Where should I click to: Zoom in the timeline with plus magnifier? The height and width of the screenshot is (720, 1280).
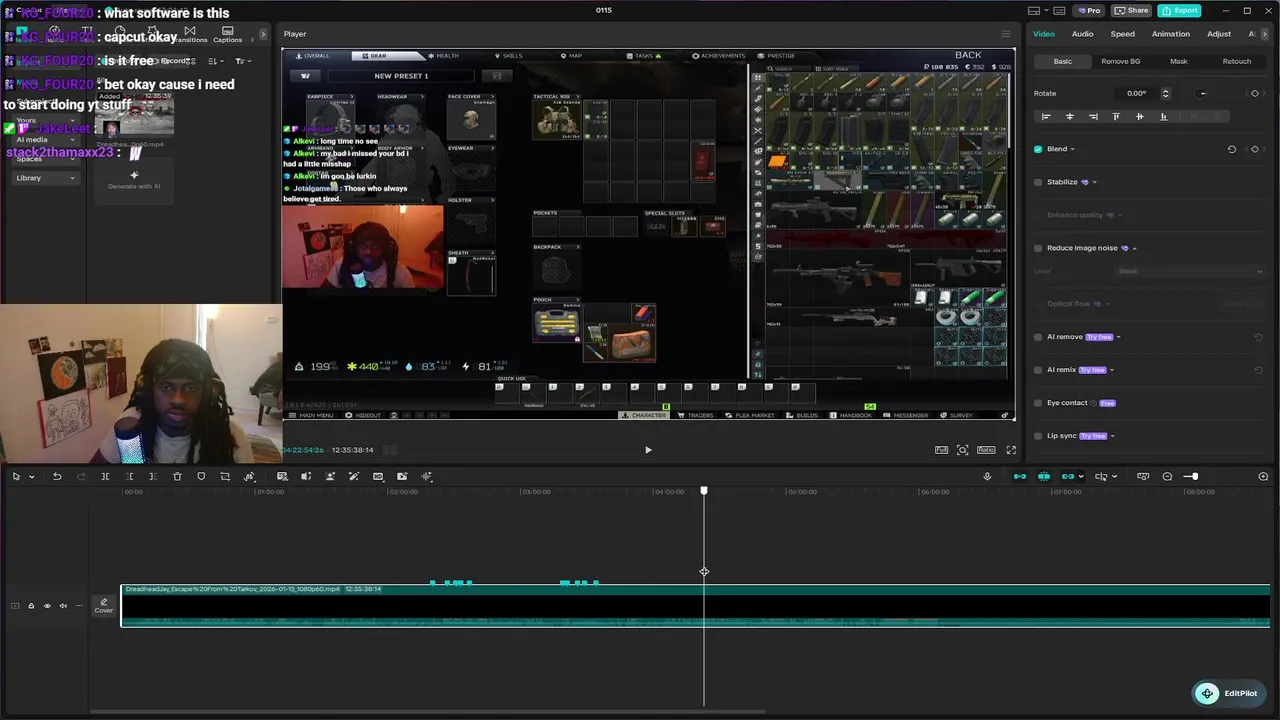point(1263,476)
